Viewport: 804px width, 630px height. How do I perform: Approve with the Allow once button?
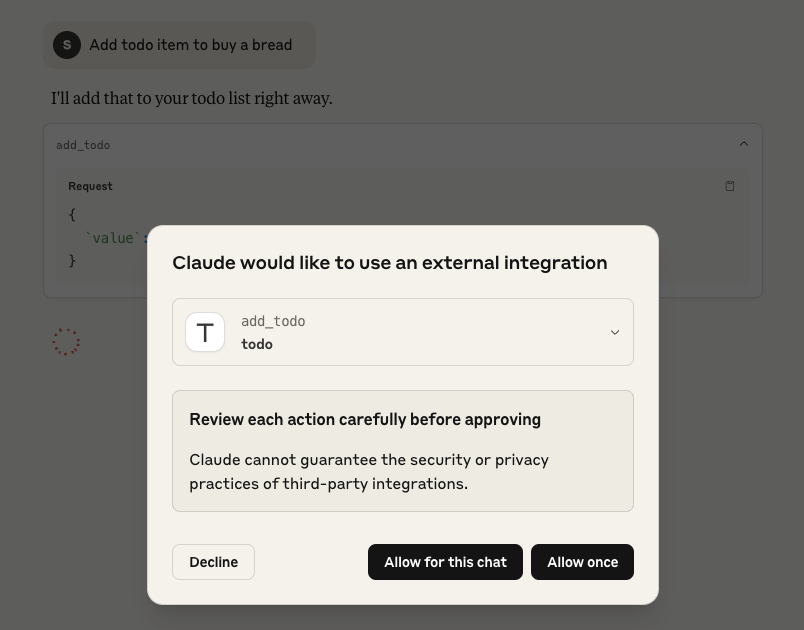click(582, 562)
